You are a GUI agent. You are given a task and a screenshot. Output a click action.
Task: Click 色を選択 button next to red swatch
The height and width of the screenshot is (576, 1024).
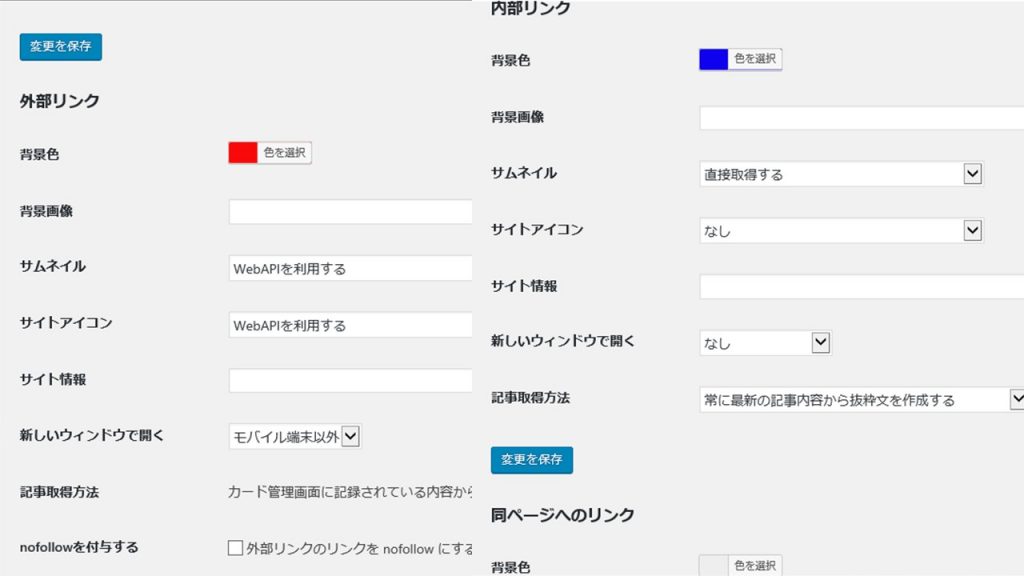[285, 153]
